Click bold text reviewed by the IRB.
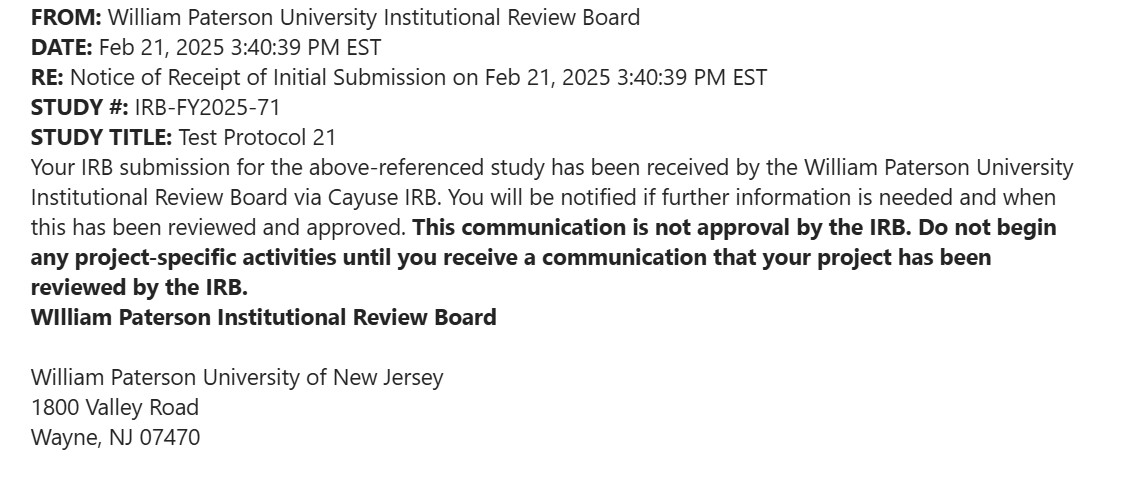 tap(139, 287)
